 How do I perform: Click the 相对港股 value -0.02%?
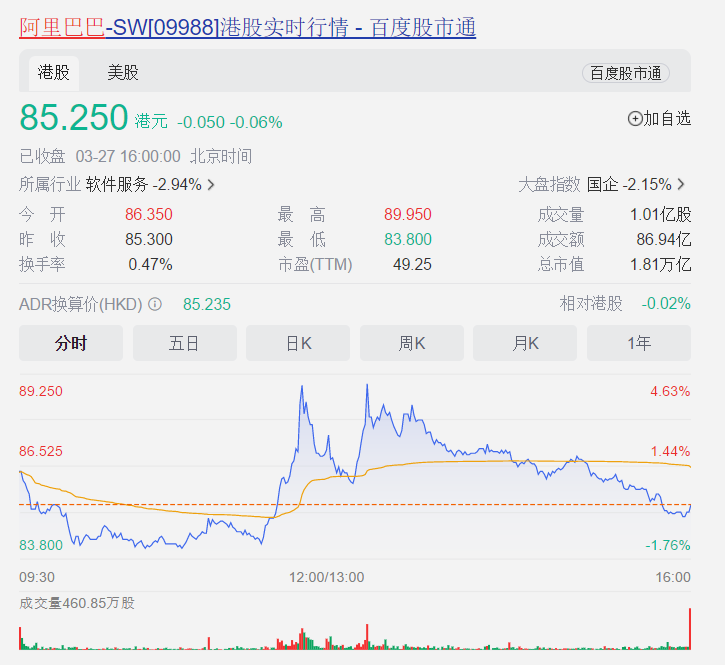666,304
